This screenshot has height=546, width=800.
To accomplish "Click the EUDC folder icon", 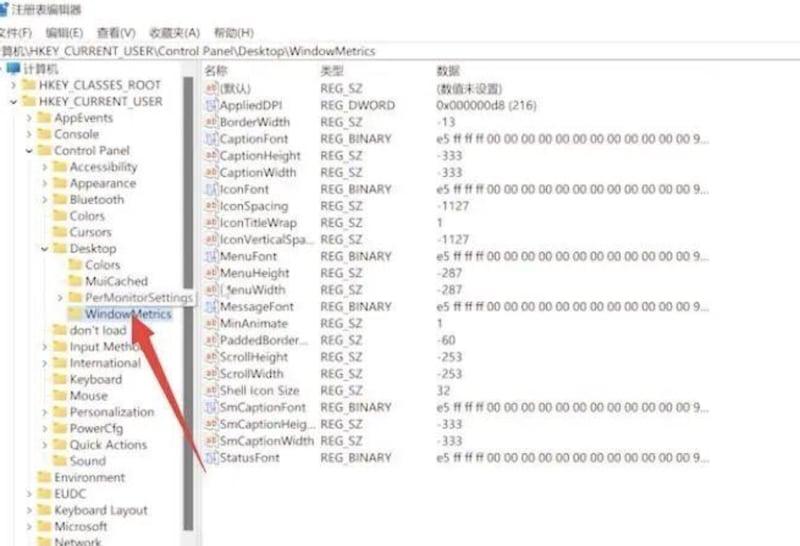I will pos(44,493).
